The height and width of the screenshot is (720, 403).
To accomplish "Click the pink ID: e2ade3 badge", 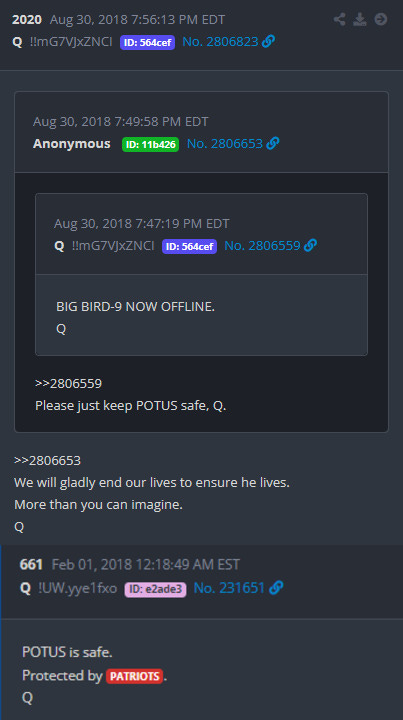I will point(155,589).
